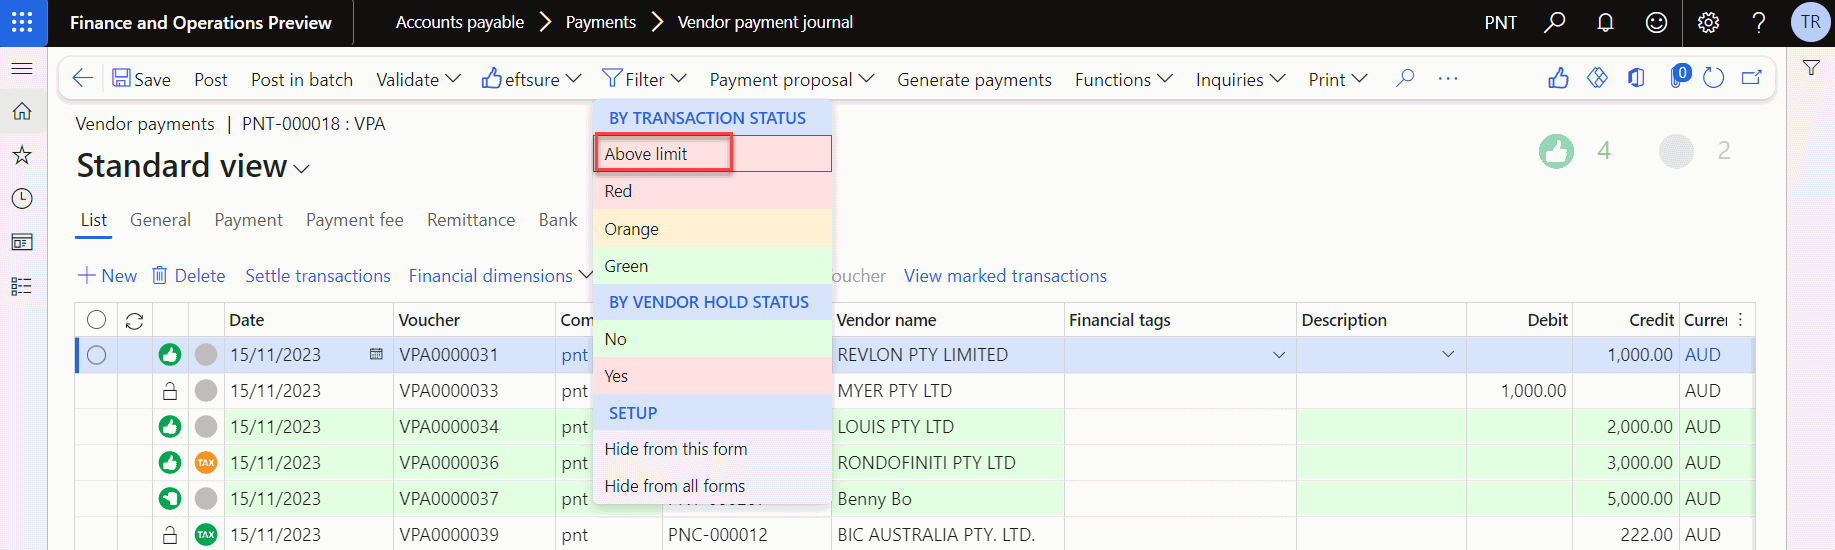Refresh the grid with the header refresh icon
The height and width of the screenshot is (550, 1835).
click(x=134, y=321)
